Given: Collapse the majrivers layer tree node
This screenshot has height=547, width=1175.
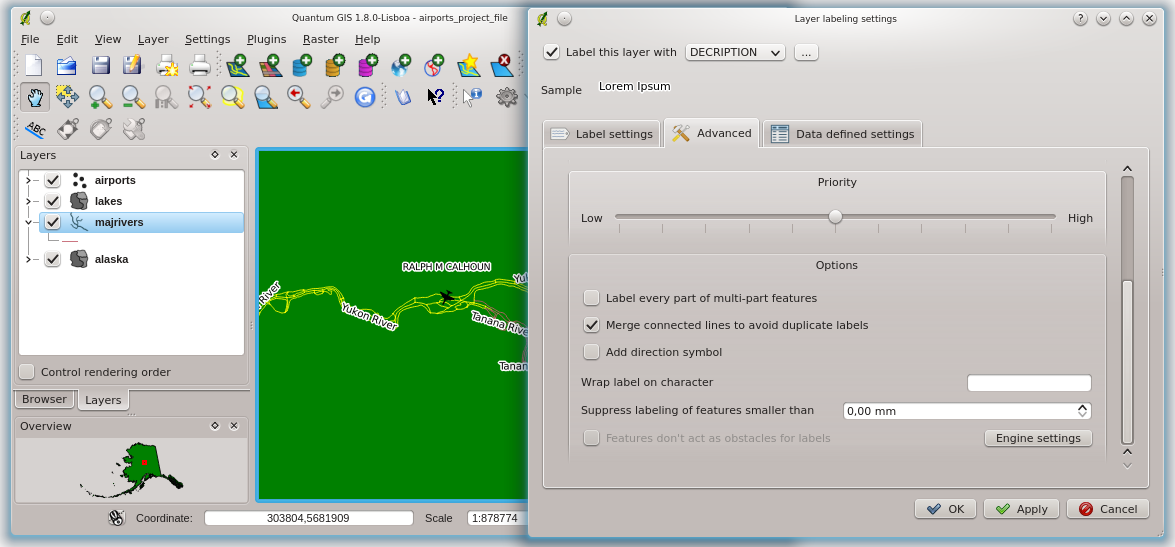Looking at the screenshot, I should click(28, 222).
